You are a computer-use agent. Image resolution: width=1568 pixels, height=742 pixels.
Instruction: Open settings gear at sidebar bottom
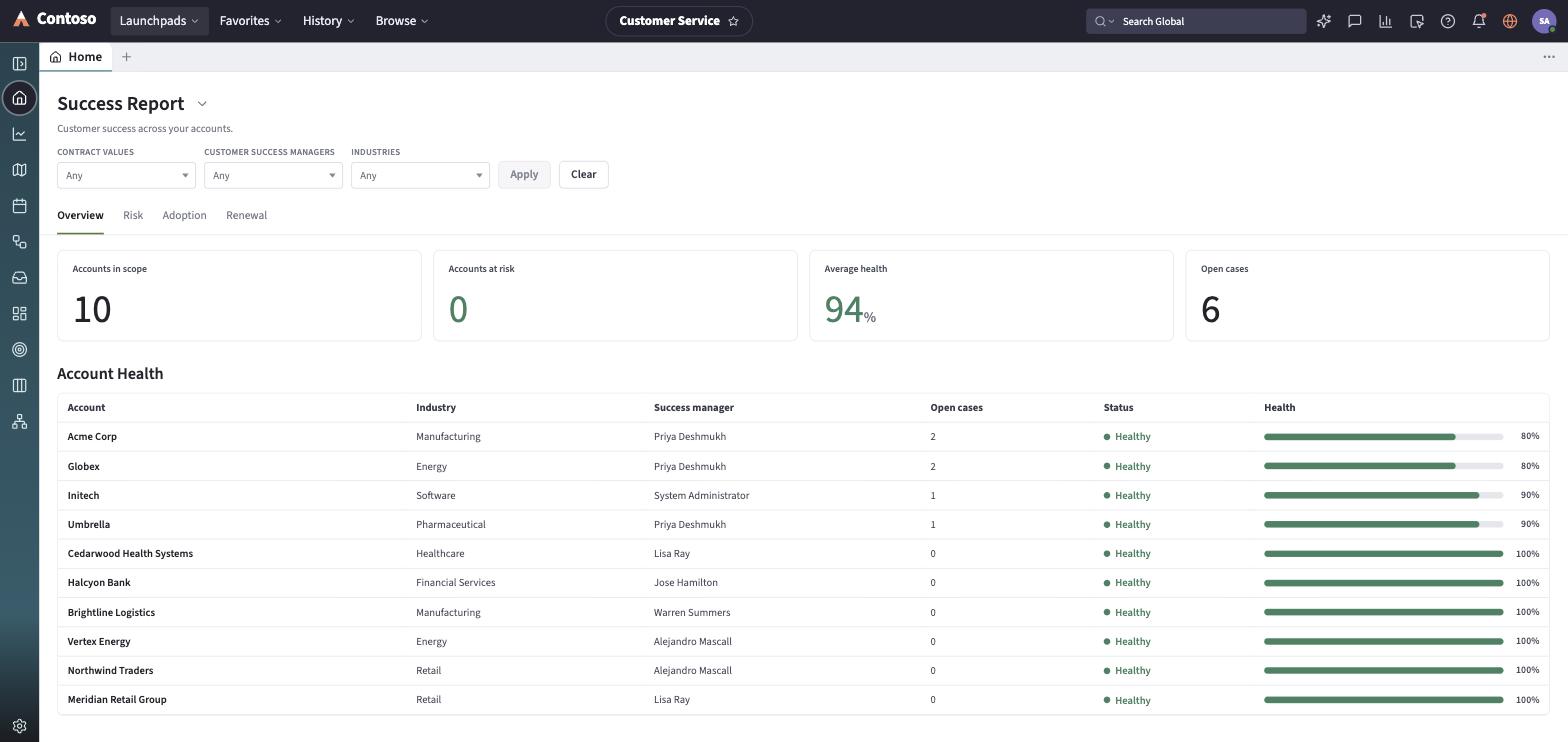click(19, 727)
